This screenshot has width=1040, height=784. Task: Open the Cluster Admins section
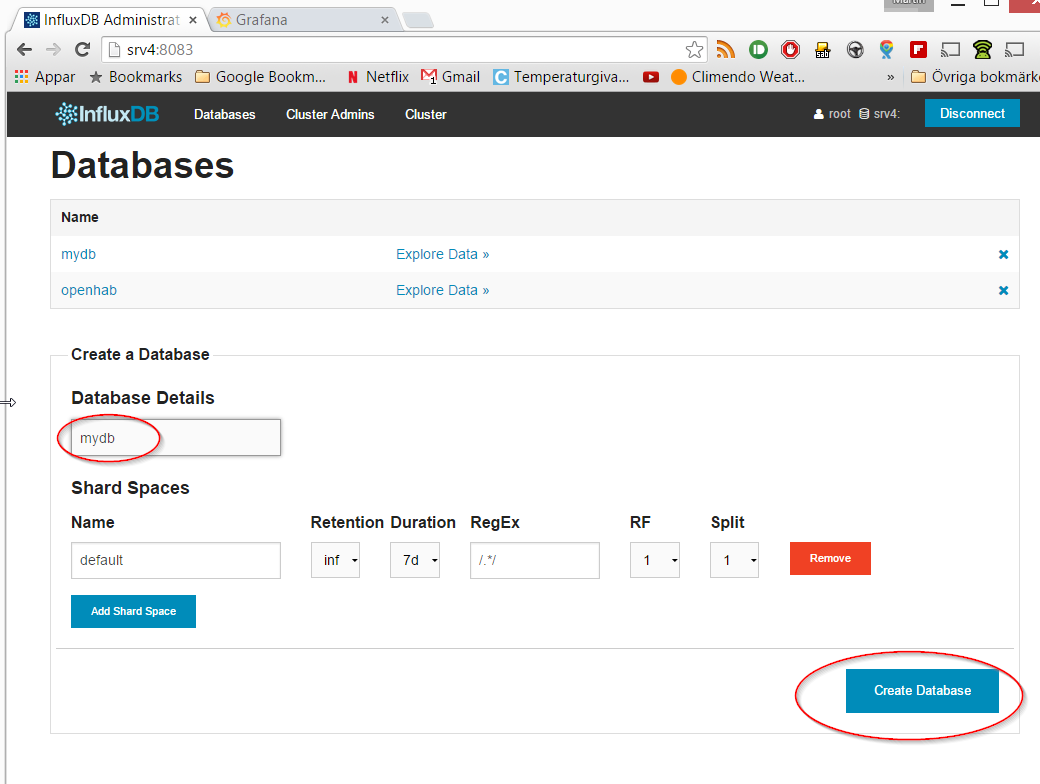[330, 114]
